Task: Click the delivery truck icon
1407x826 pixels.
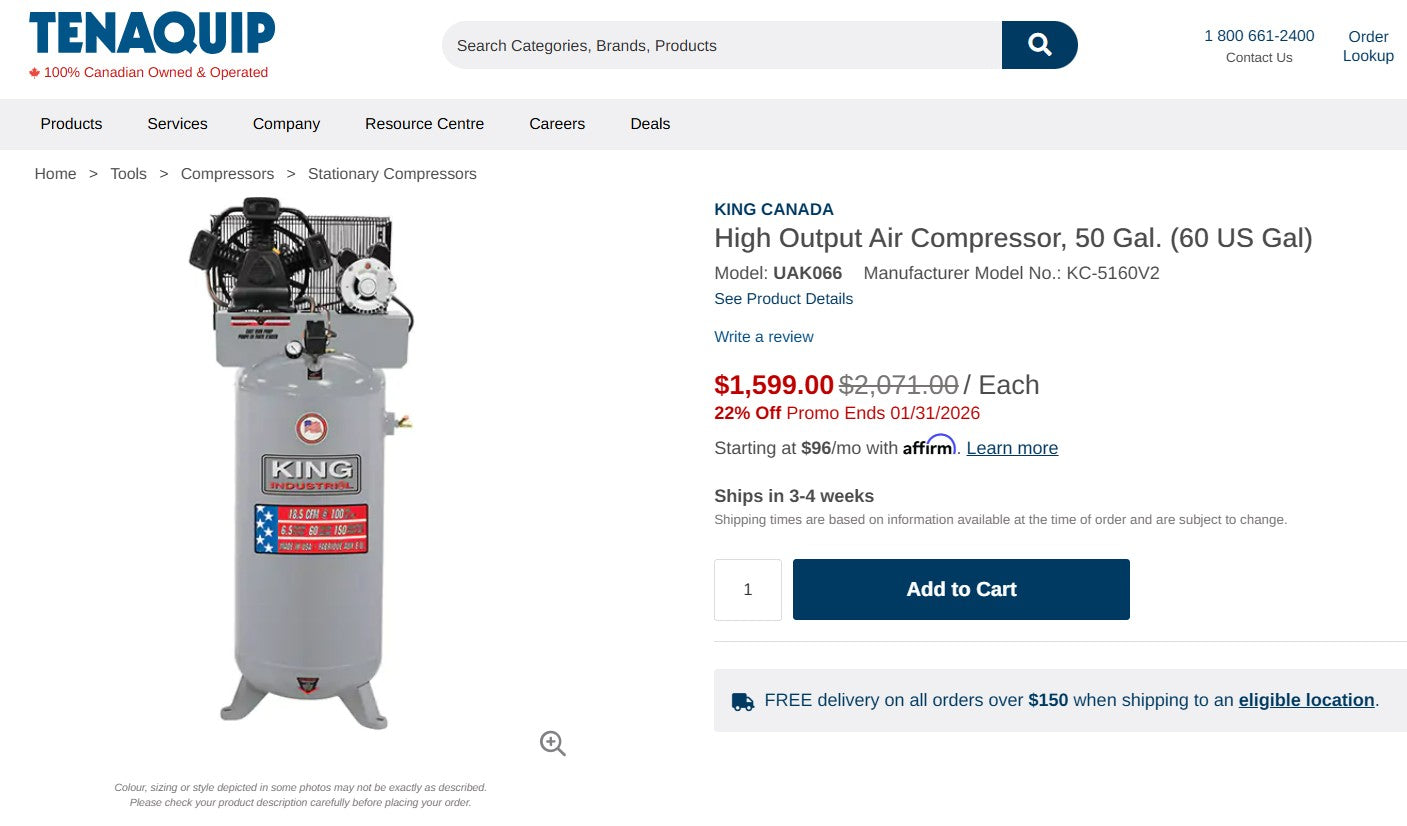Action: [741, 700]
